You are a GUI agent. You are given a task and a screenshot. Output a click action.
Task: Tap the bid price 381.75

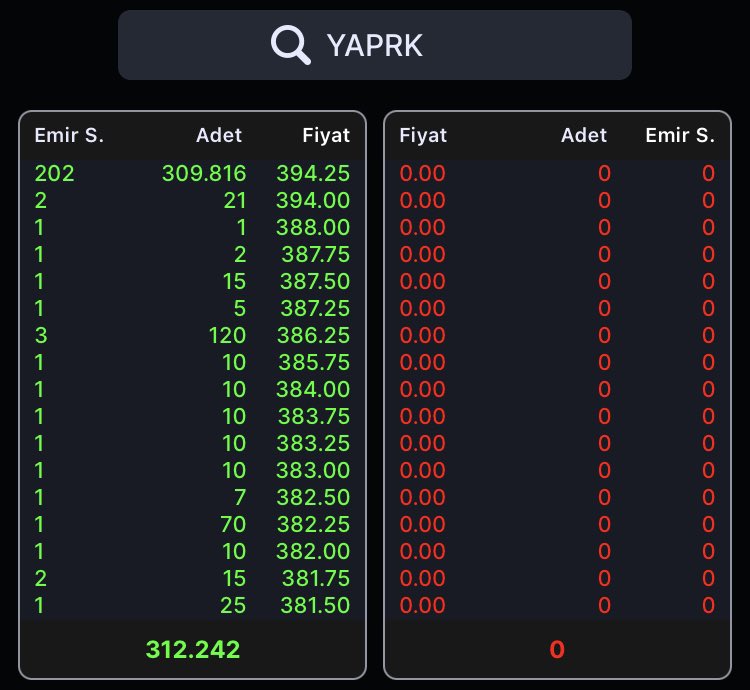click(x=316, y=579)
